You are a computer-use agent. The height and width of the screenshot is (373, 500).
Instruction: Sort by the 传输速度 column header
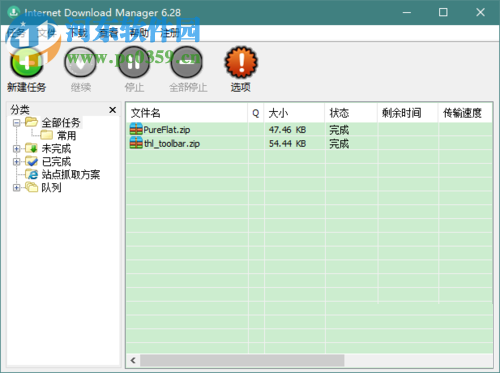coord(465,113)
